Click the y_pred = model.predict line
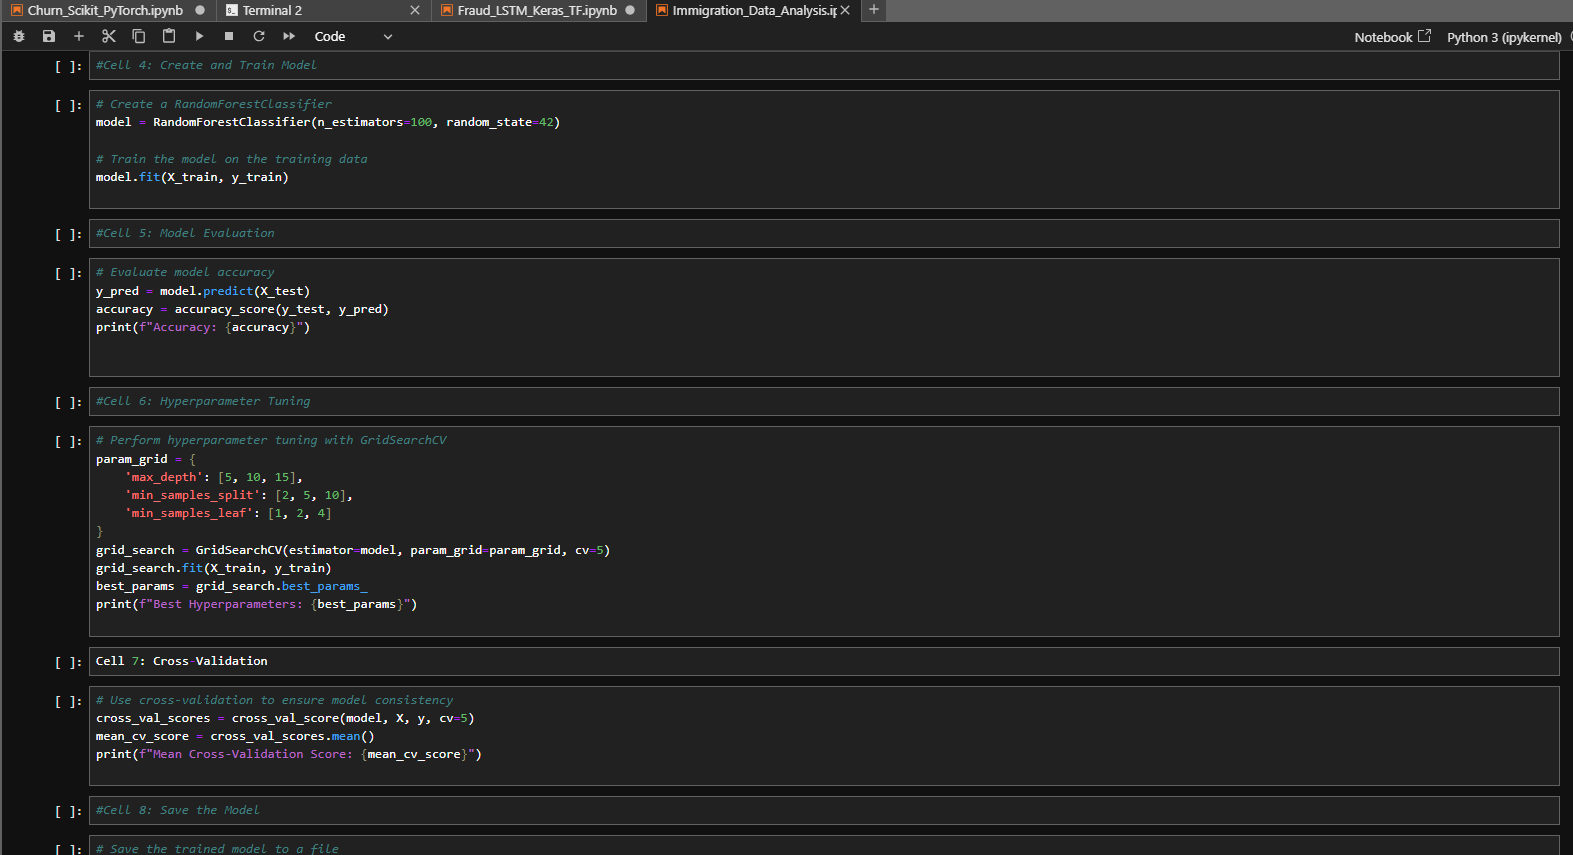This screenshot has height=855, width=1573. coord(203,291)
